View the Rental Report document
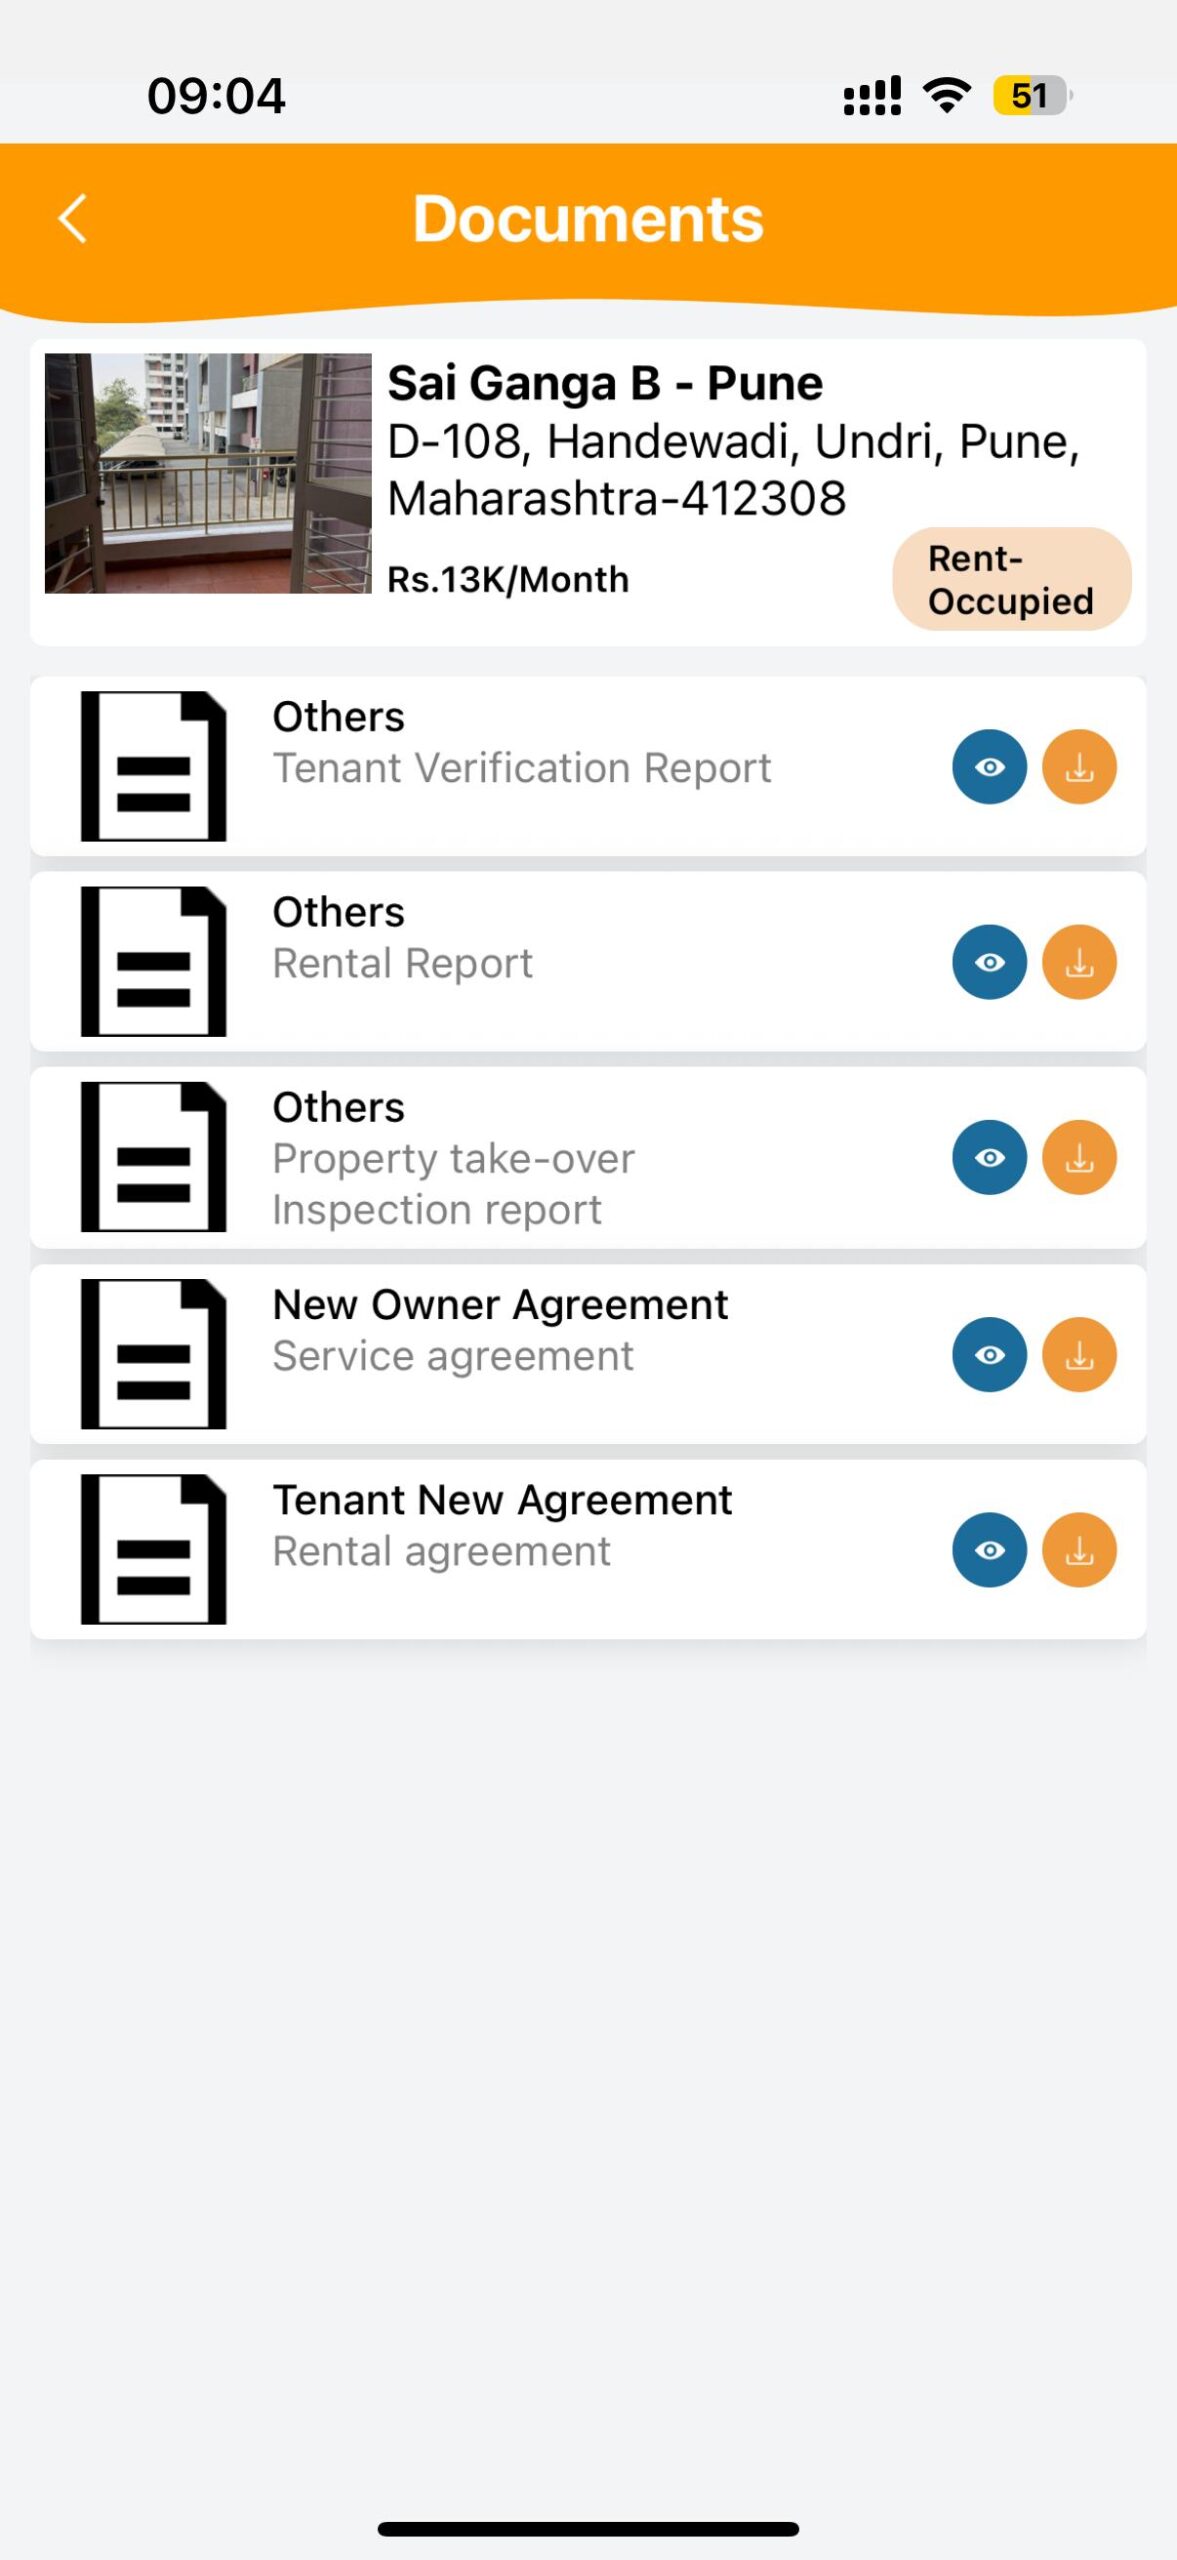The width and height of the screenshot is (1177, 2560). 989,962
